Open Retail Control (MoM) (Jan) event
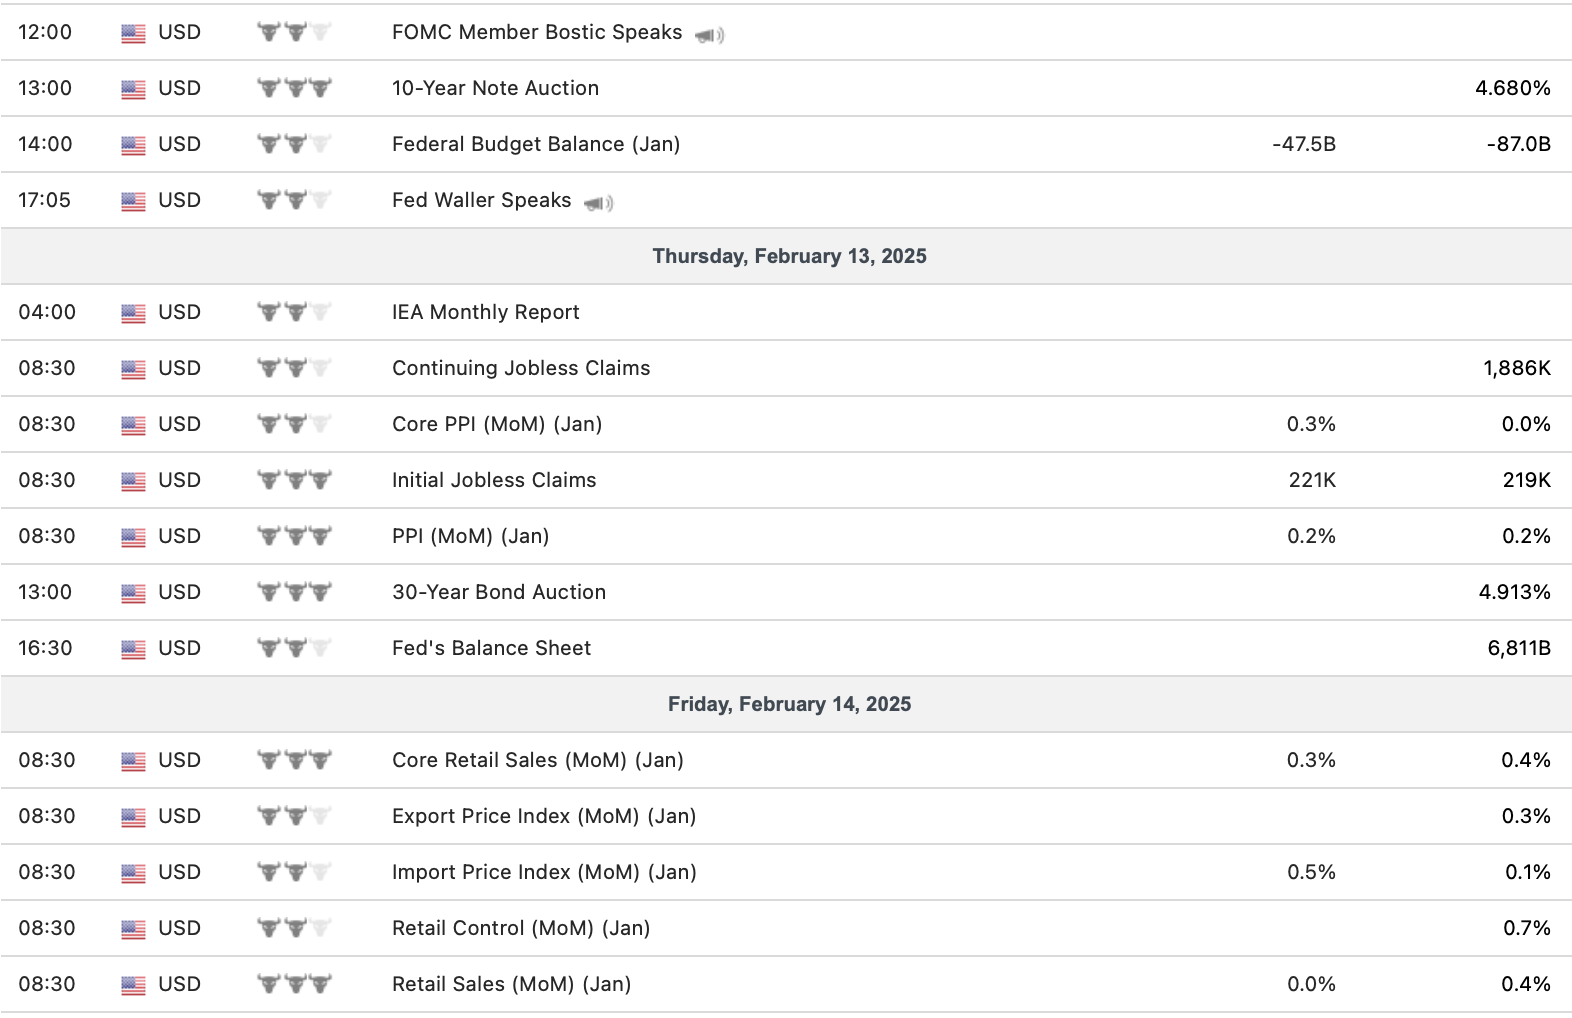The image size is (1572, 1018). point(520,928)
